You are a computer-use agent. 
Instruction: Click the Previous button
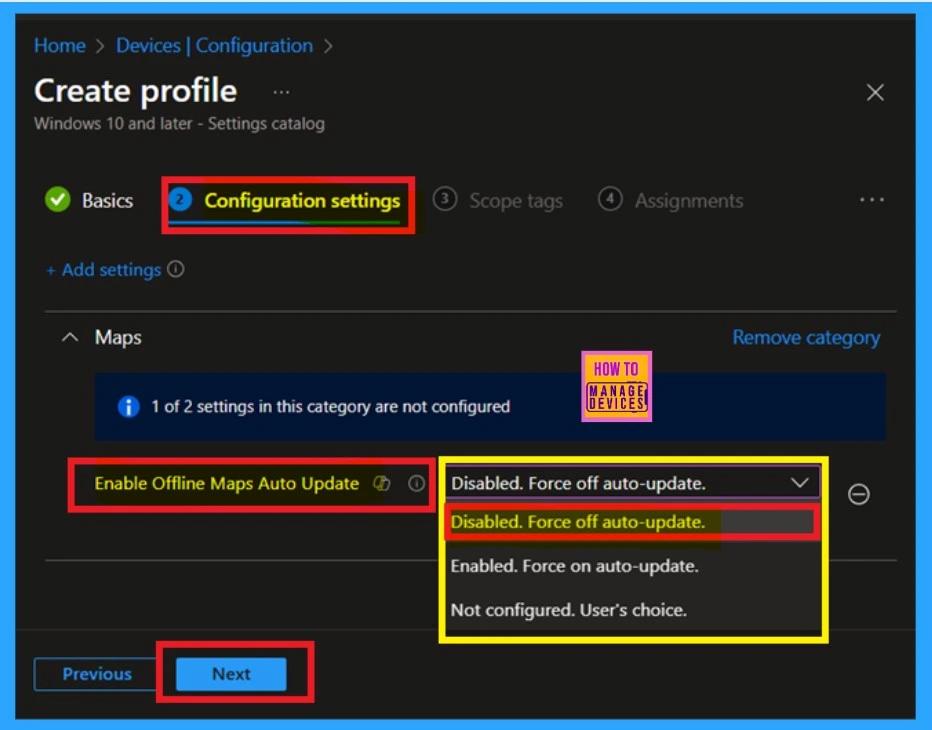coord(97,674)
